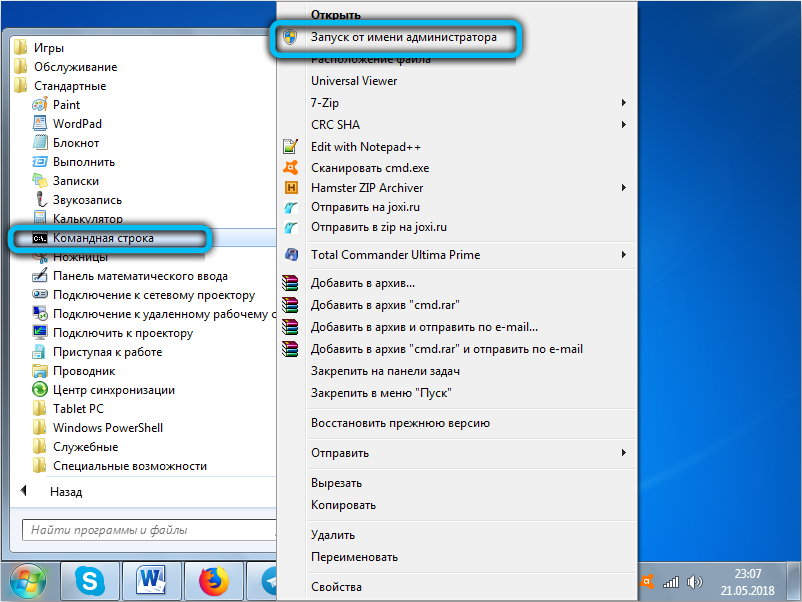Click the Word icon on the taskbar
Viewport: 802px width, 602px height.
[153, 581]
